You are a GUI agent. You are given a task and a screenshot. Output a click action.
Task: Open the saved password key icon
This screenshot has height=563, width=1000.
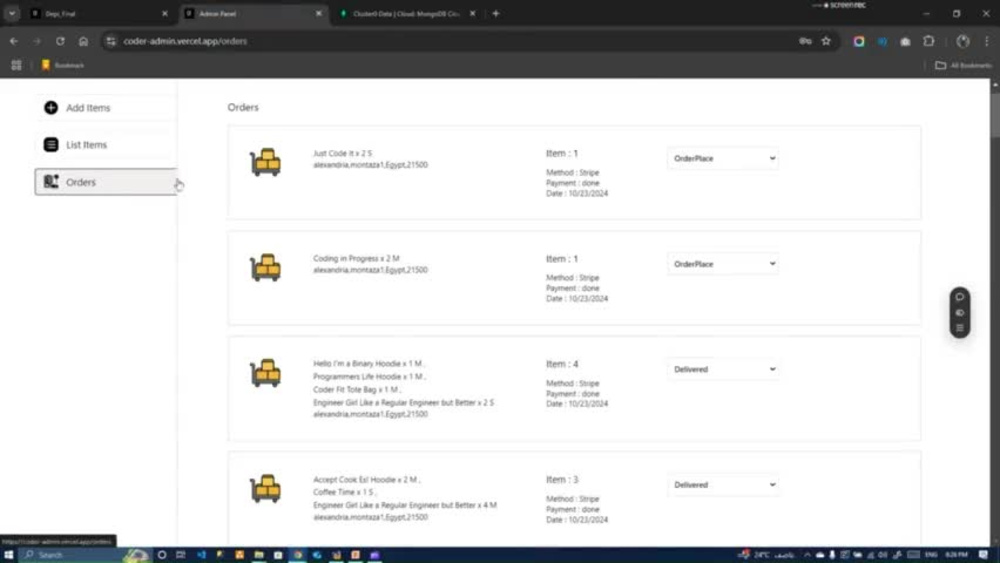tap(805, 41)
